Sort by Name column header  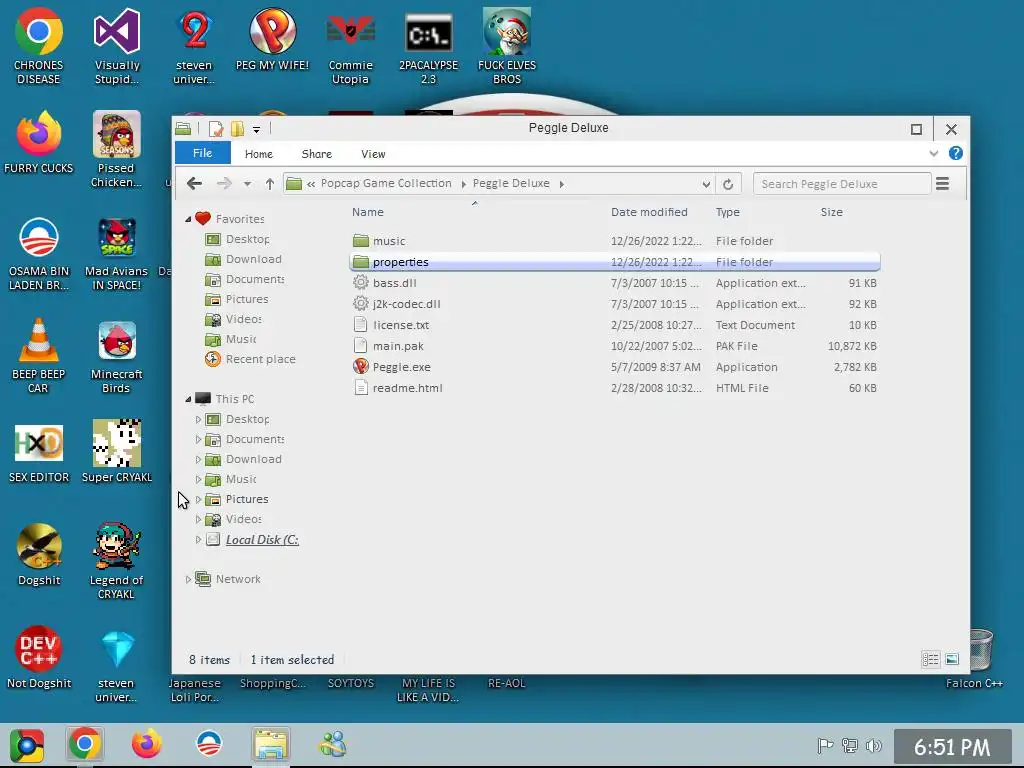click(x=368, y=212)
